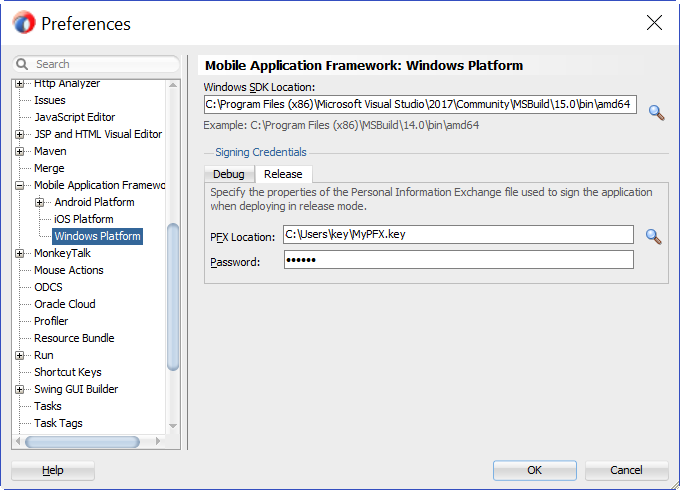Close the Preferences dialog

tap(654, 23)
